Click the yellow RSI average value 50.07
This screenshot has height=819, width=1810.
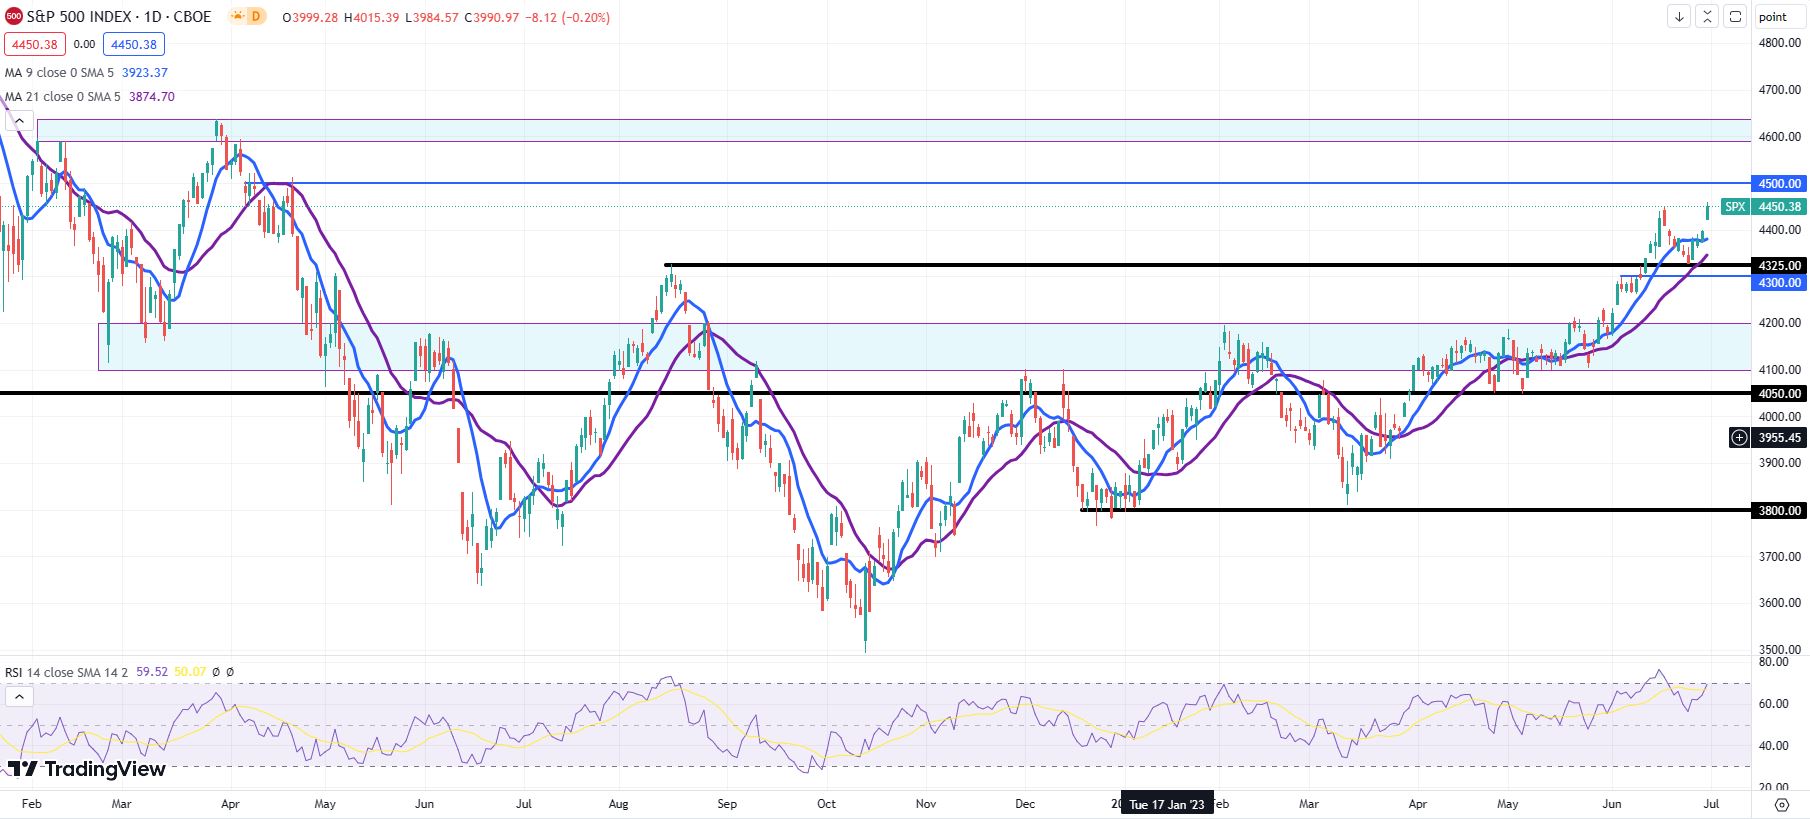(x=190, y=672)
